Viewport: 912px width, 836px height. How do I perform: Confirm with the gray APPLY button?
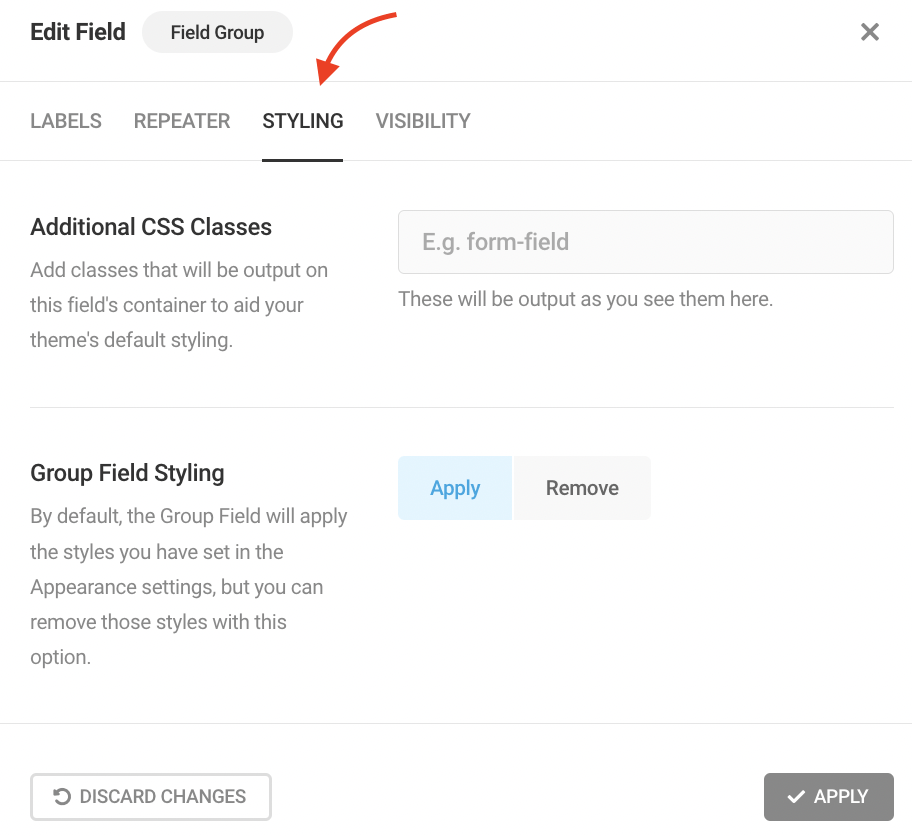tap(829, 797)
